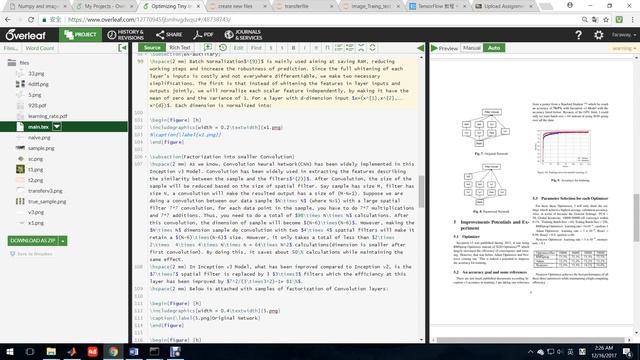Switch to the My Projects browser tab
This screenshot has width=640, height=360.
(105, 6)
